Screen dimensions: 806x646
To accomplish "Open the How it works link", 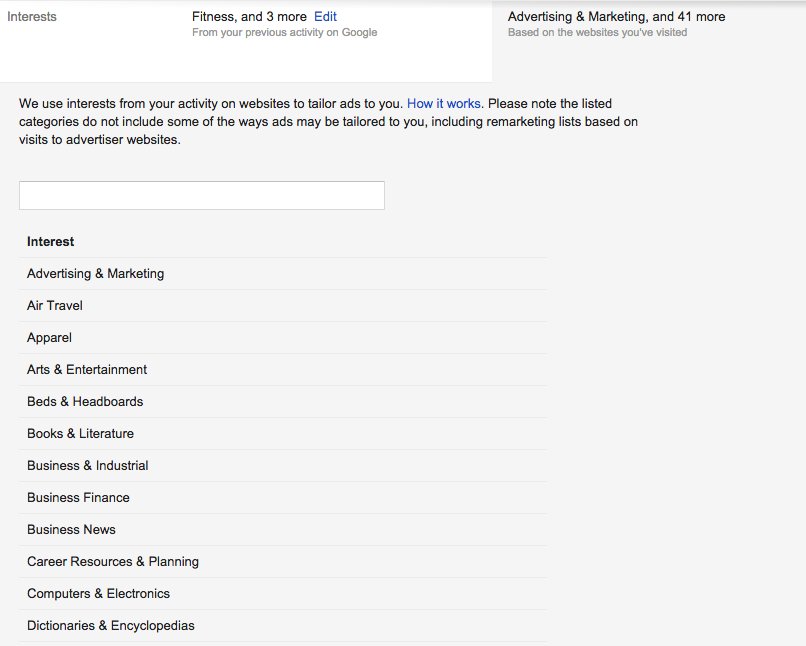I will 443,104.
